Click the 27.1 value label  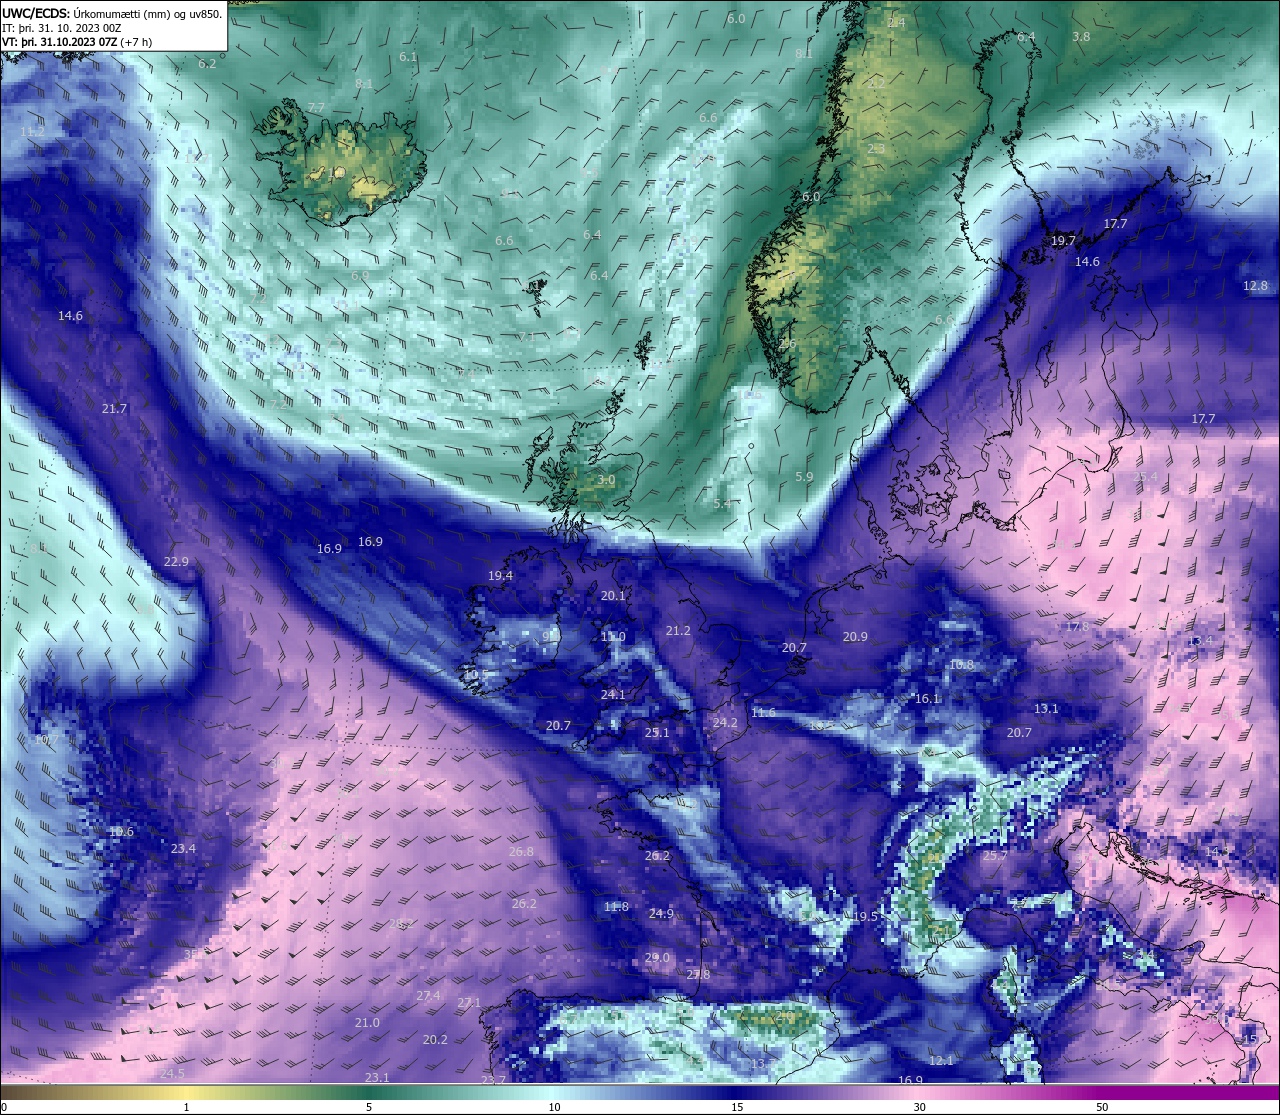(469, 1003)
